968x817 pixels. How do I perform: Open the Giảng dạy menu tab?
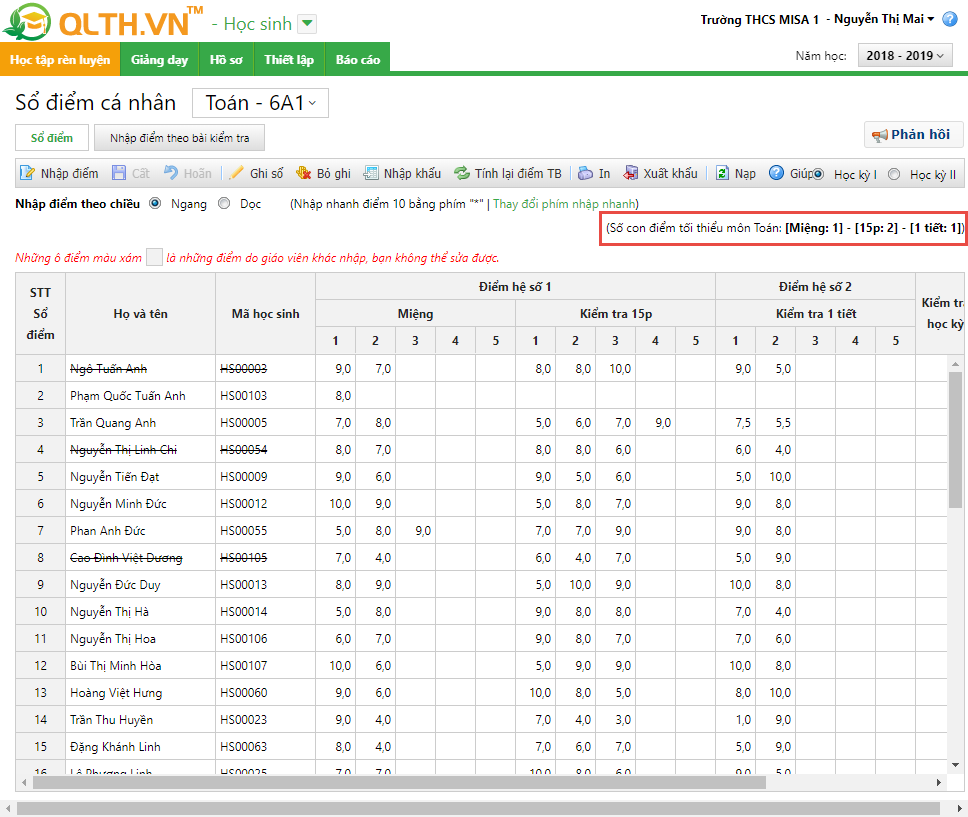[x=159, y=59]
